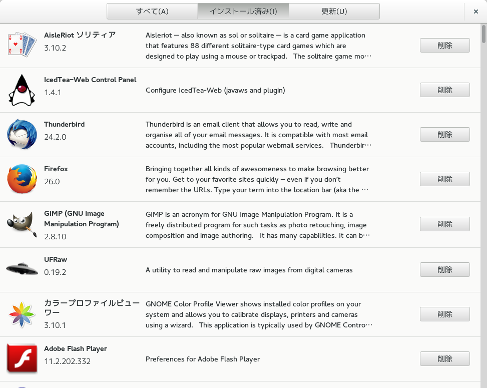This screenshot has width=487, height=388.
Task: Select the GIMP (GNU Image Manipulation Program) title
Action: pos(82,219)
